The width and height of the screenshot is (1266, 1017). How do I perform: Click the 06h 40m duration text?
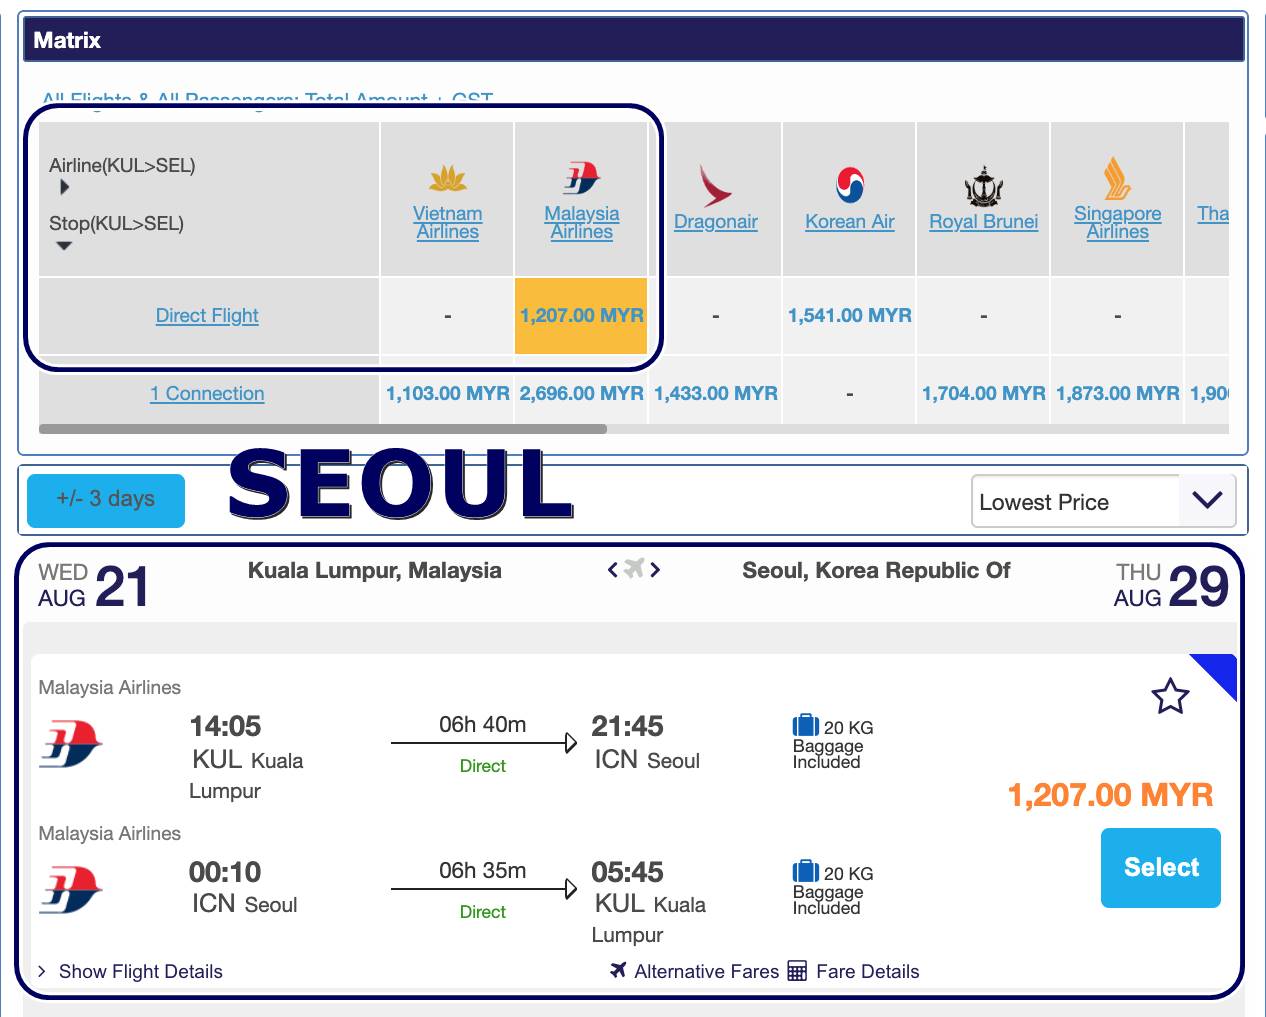pyautogui.click(x=482, y=725)
